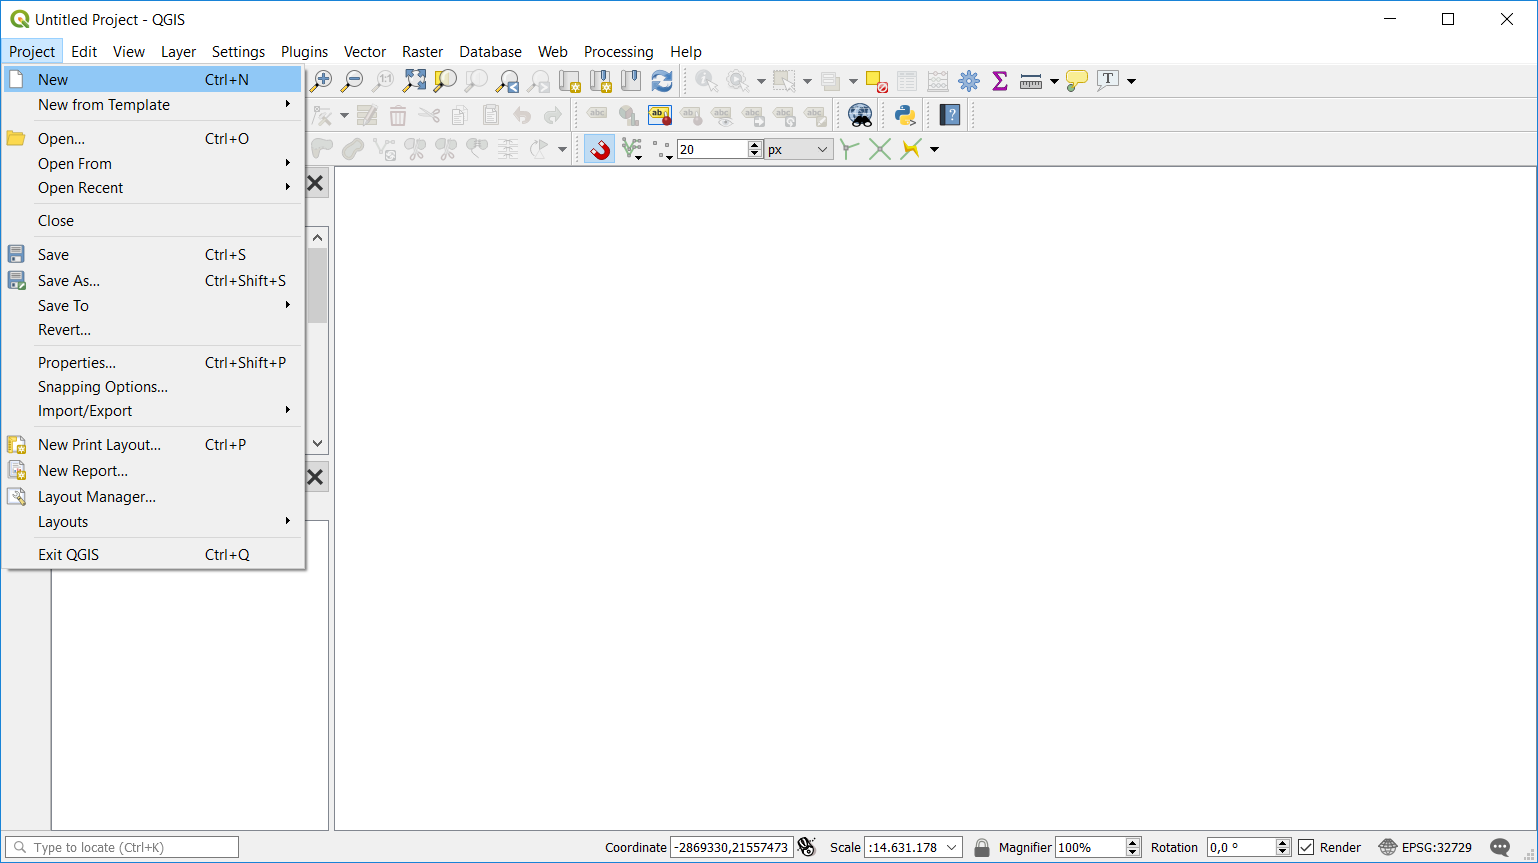Image resolution: width=1538 pixels, height=863 pixels.
Task: Open the Processing Toolbox gear icon
Action: (968, 81)
